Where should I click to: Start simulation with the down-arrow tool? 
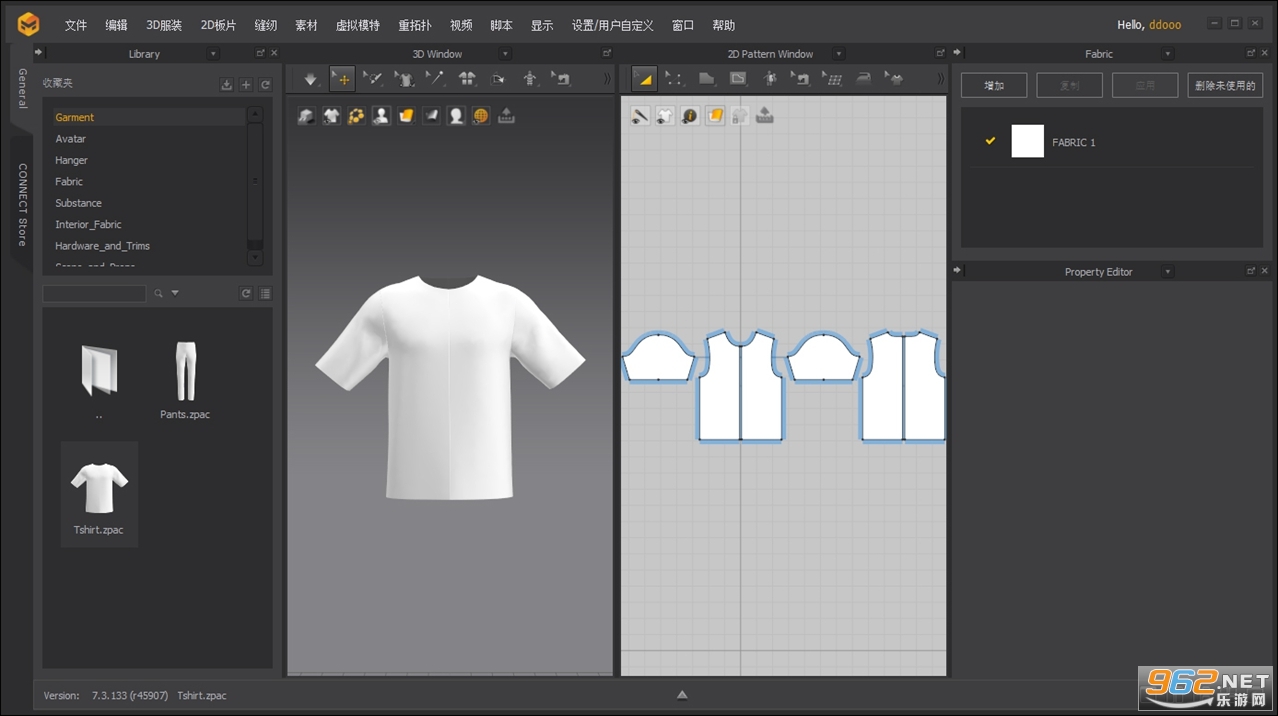tap(311, 79)
